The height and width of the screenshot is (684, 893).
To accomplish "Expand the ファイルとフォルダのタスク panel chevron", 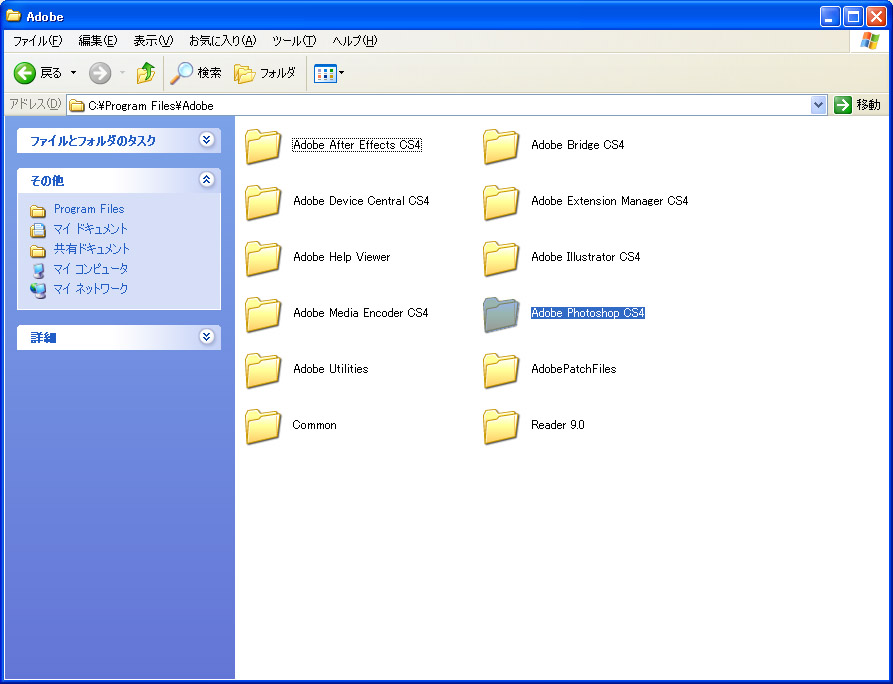I will click(206, 140).
